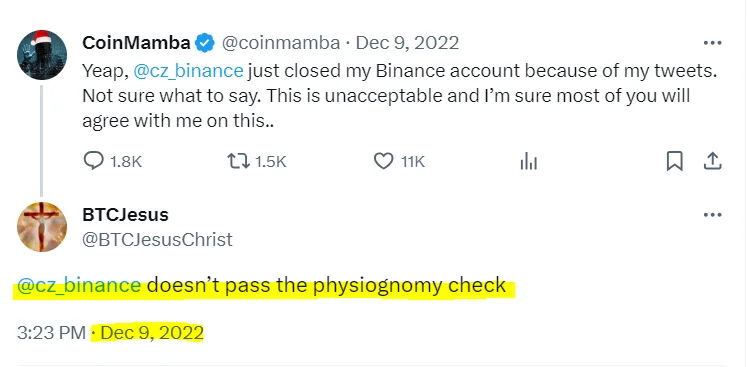The width and height of the screenshot is (747, 367).
Task: Open the reply icon on CoinMamba's tweet
Action: click(93, 161)
